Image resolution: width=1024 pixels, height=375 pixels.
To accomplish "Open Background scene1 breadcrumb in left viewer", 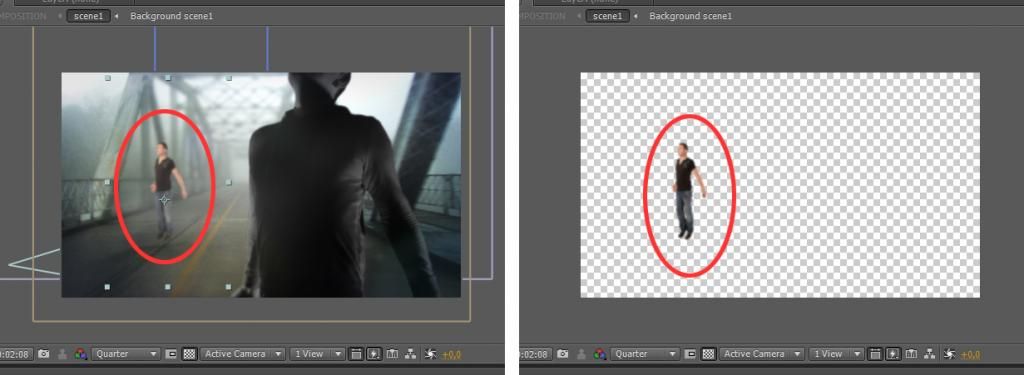I will [x=171, y=16].
